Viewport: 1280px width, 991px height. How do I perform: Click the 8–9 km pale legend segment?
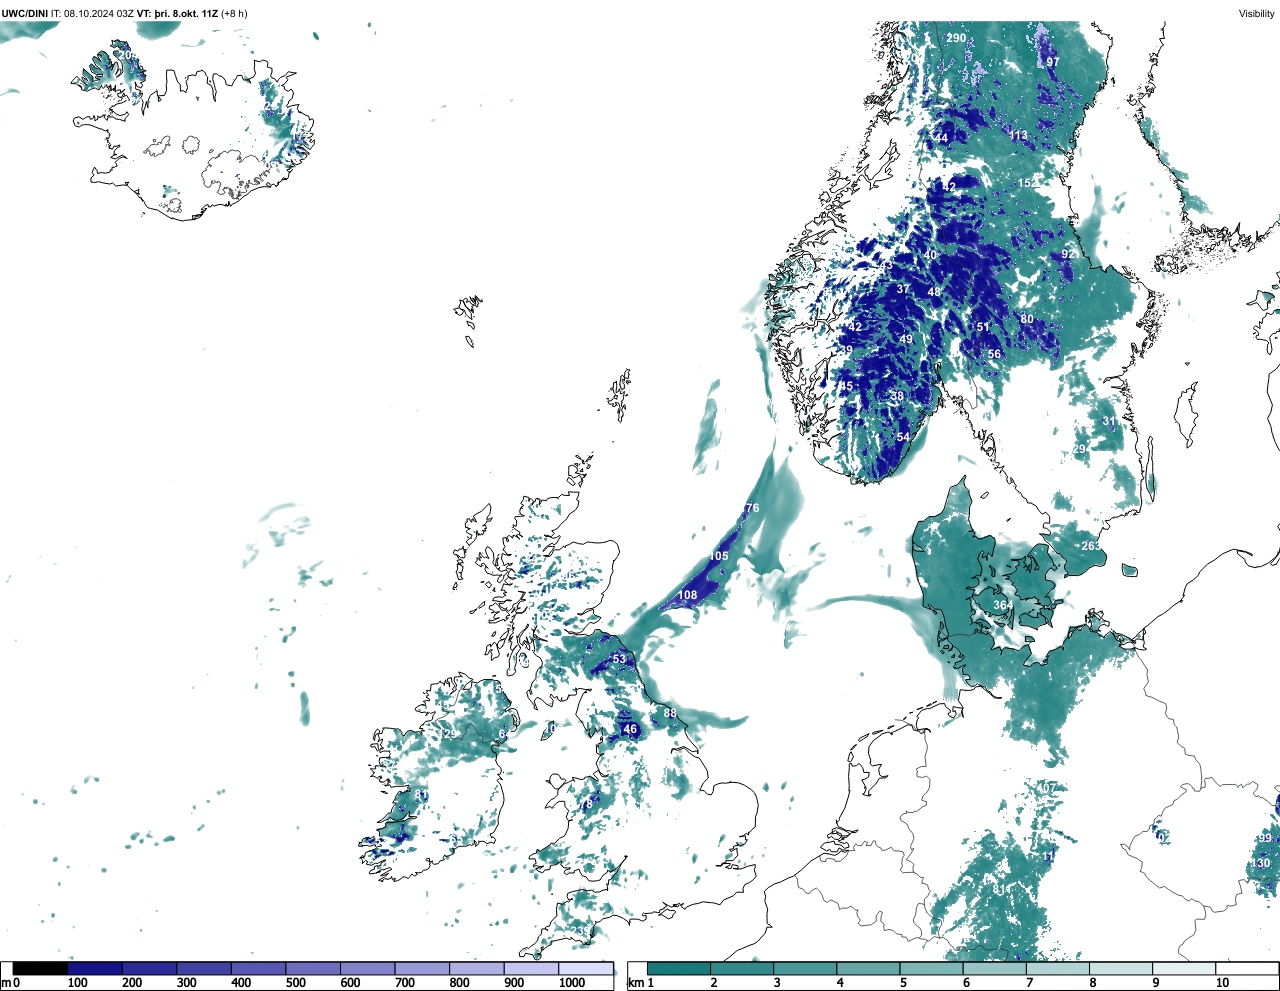pyautogui.click(x=1121, y=968)
